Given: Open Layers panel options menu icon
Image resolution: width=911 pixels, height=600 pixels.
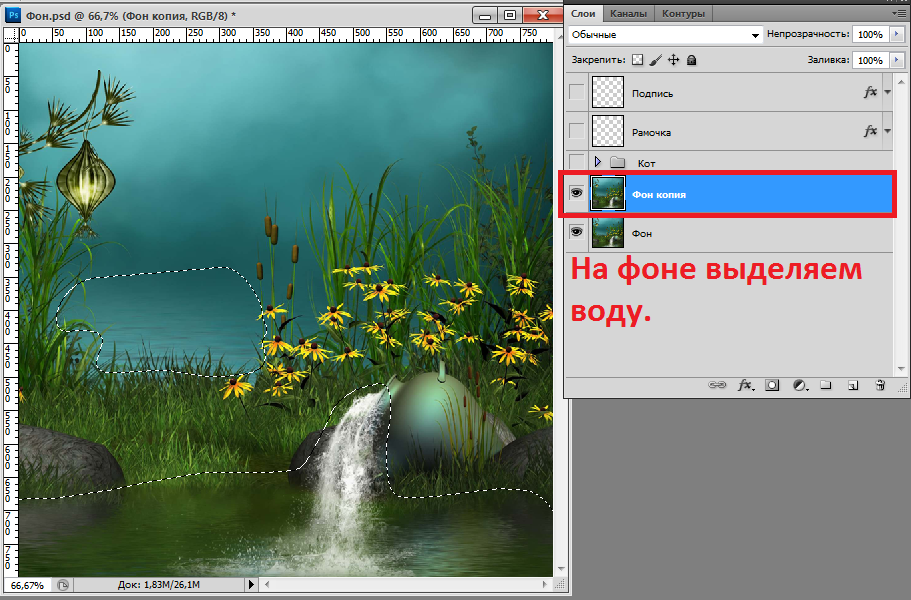Looking at the screenshot, I should coord(900,13).
